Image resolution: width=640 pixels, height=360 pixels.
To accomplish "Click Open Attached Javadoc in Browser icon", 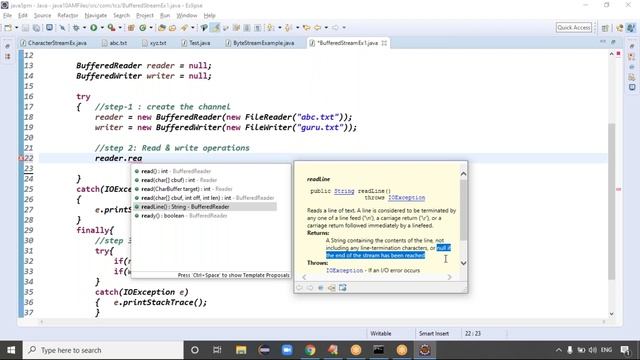I will coord(342,288).
